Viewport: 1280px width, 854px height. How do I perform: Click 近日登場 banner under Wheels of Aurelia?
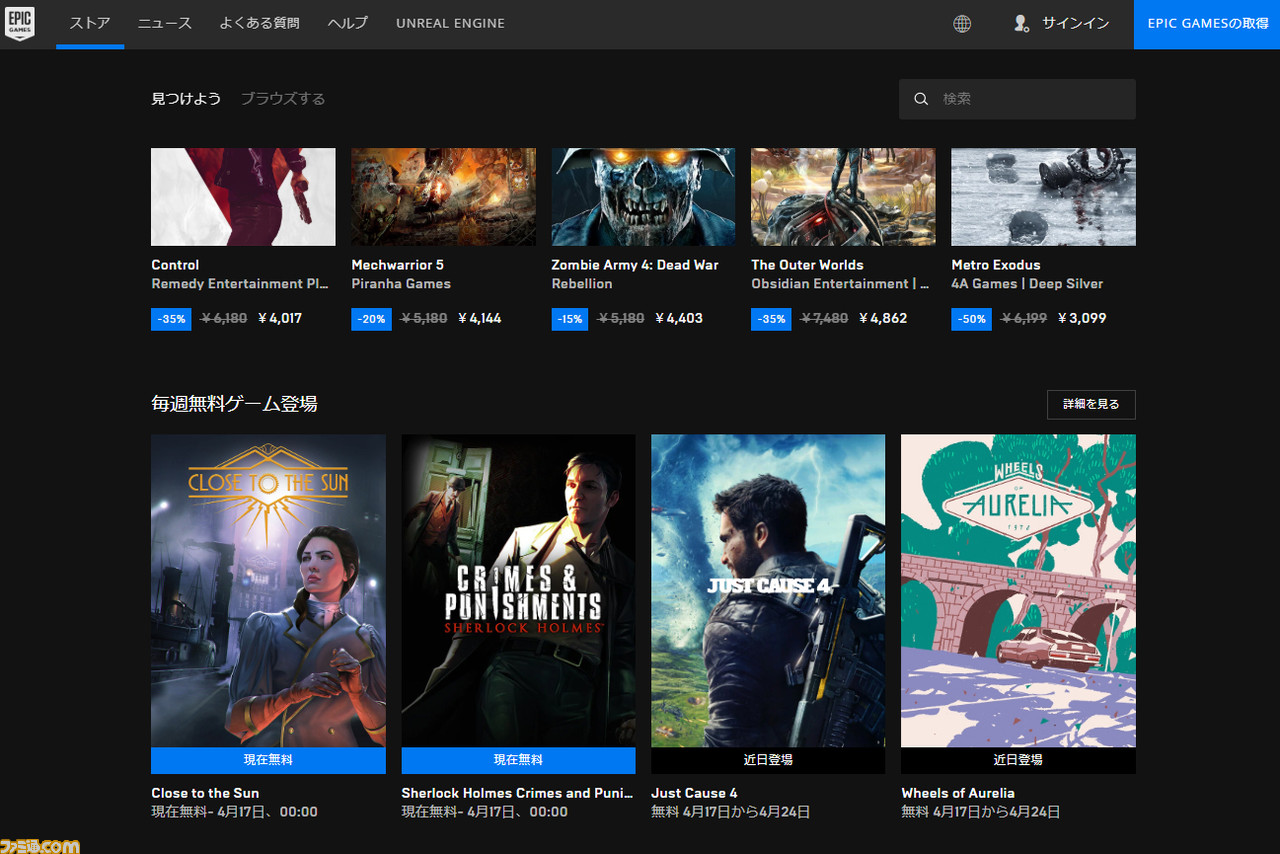(x=1018, y=760)
